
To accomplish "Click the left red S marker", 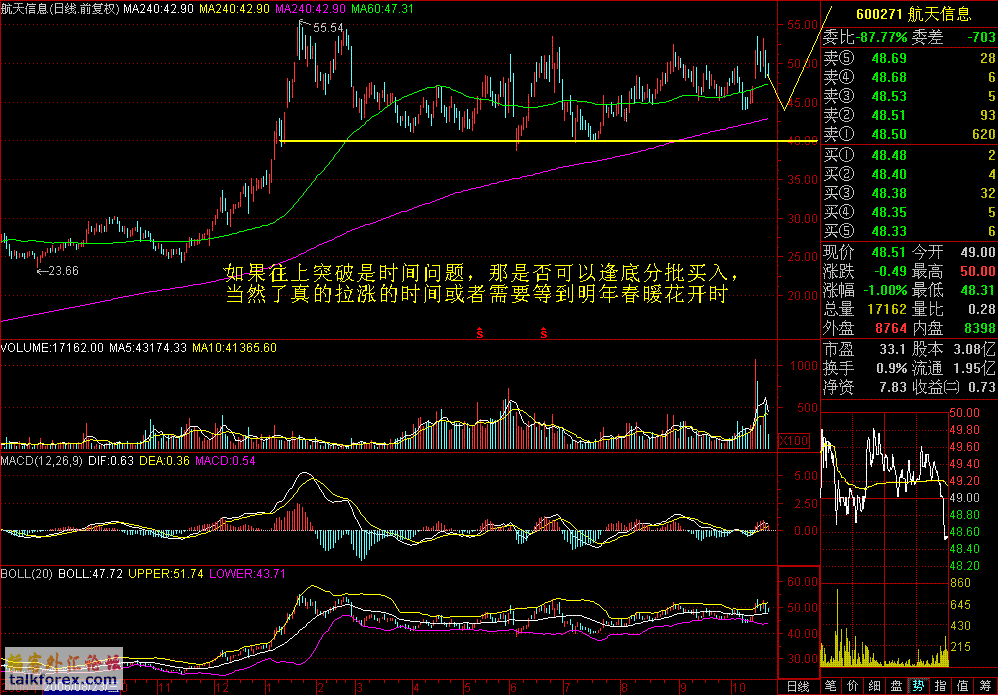I will pos(480,332).
